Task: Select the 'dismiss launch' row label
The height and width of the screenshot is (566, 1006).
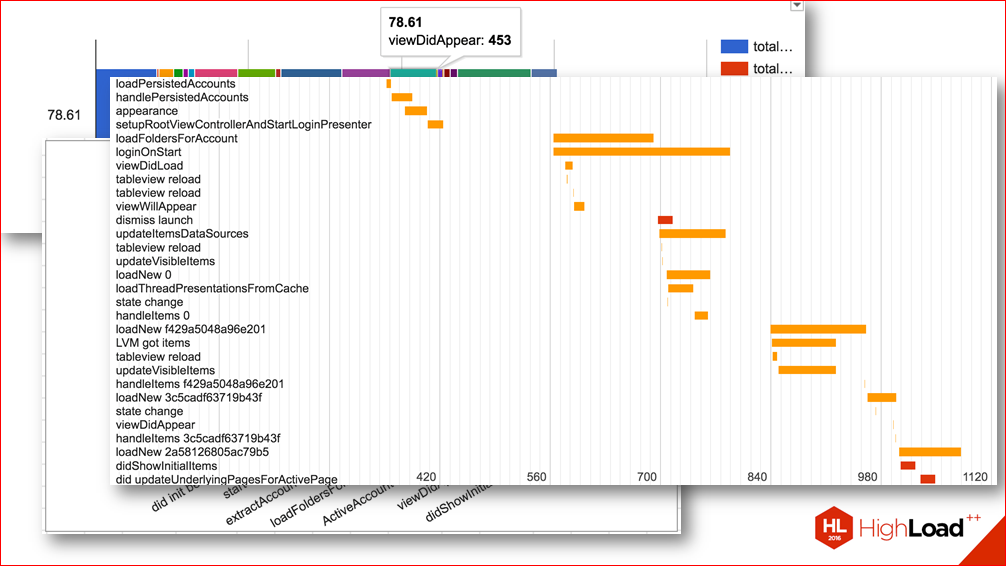Action: [x=154, y=220]
